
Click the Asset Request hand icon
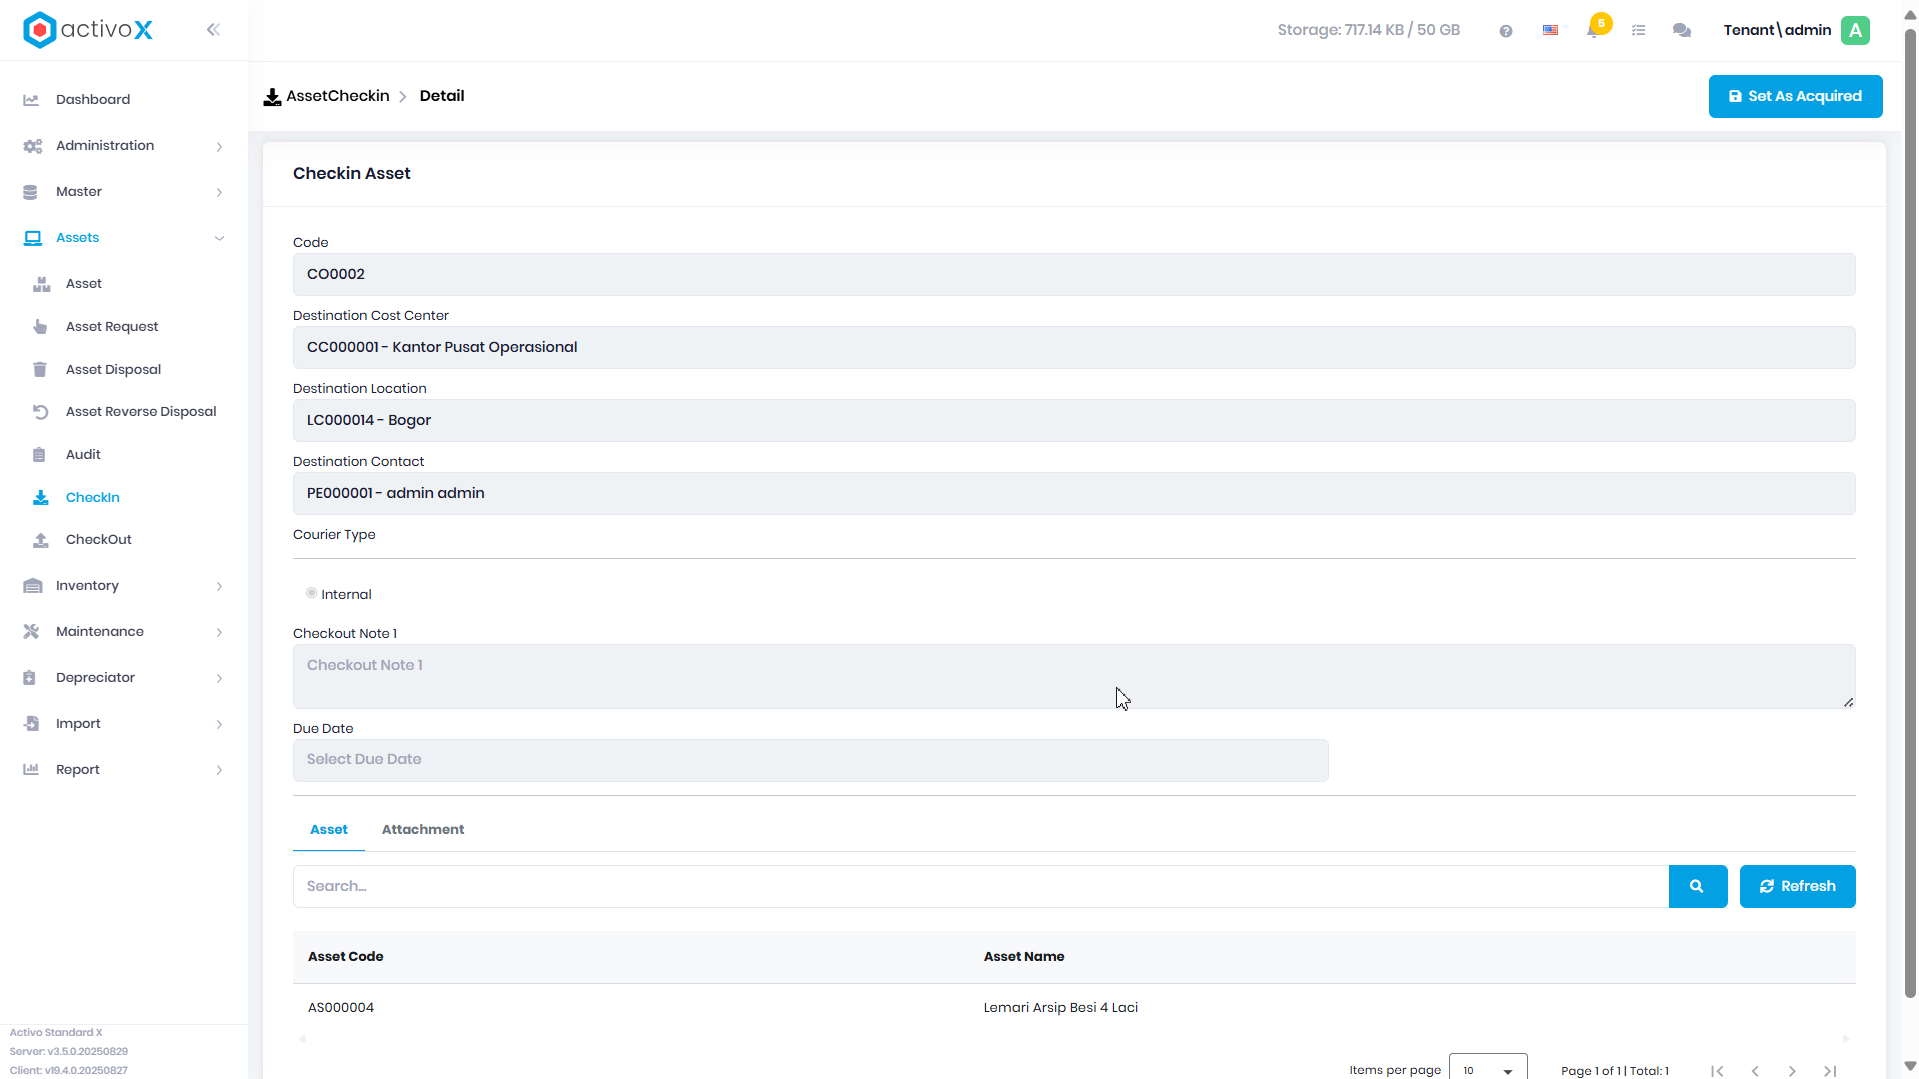click(x=40, y=327)
